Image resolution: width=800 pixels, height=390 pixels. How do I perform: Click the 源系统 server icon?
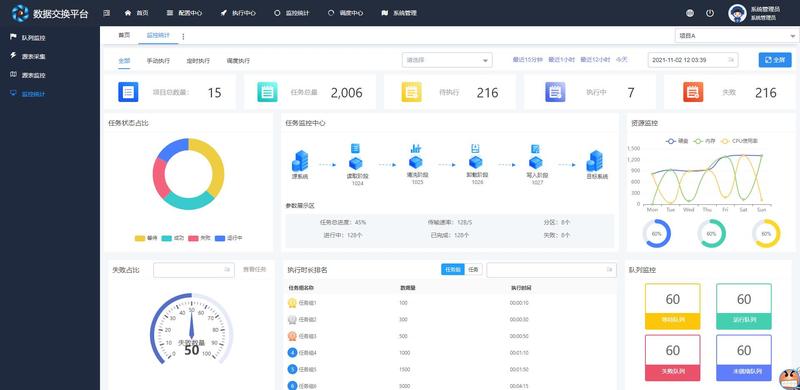point(299,161)
